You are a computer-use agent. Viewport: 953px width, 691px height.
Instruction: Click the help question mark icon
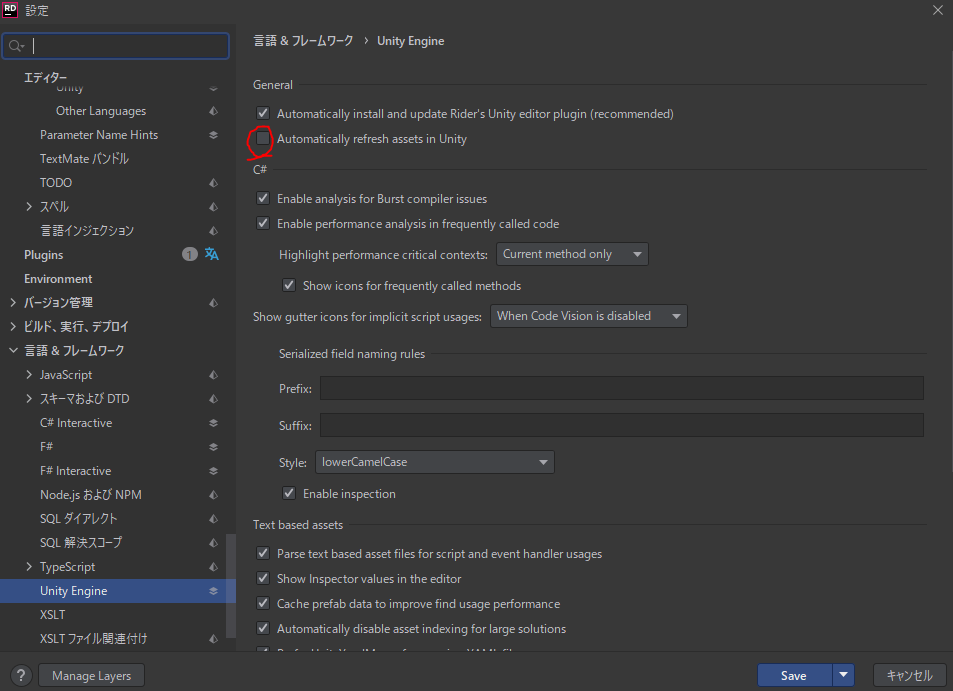pyautogui.click(x=21, y=676)
